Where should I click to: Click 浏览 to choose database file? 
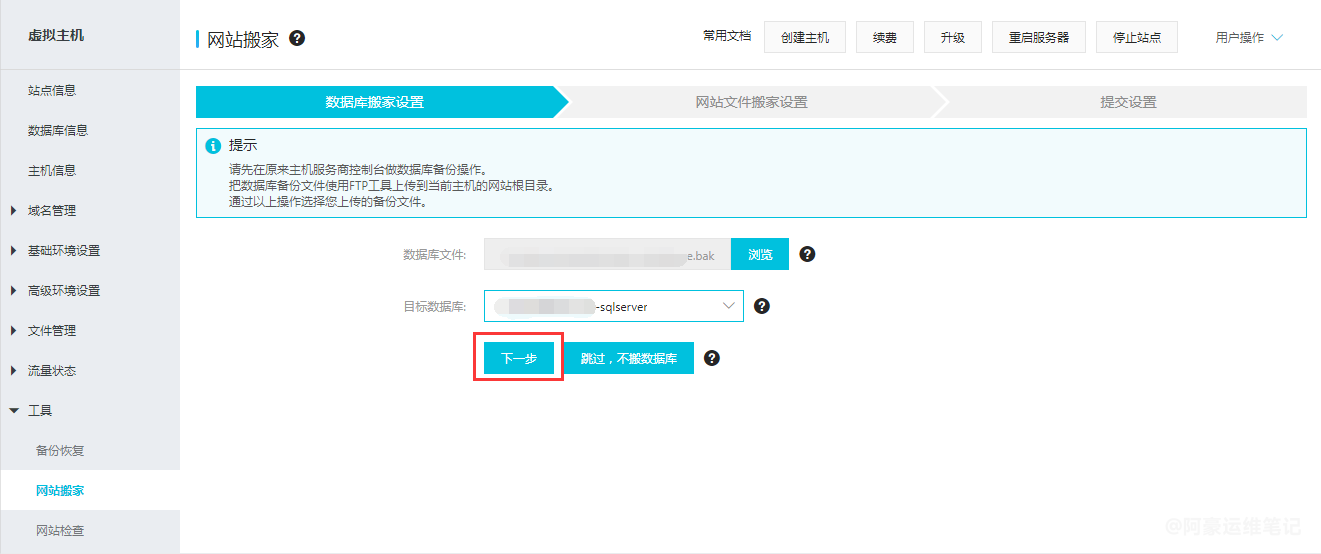coord(760,254)
